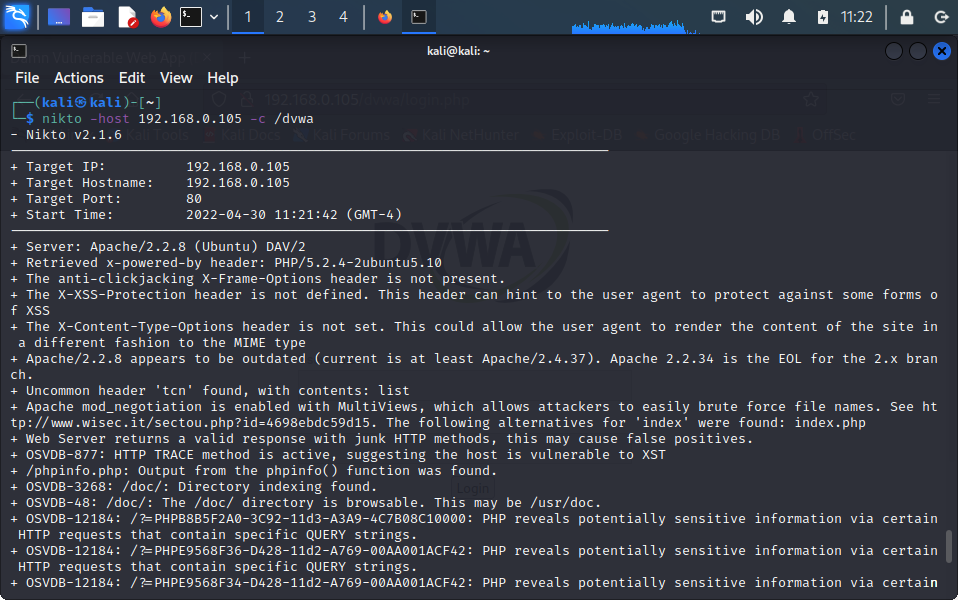The height and width of the screenshot is (600, 958).
Task: Click 'HTTP TRACE method is active' text
Action: [x=222, y=455]
